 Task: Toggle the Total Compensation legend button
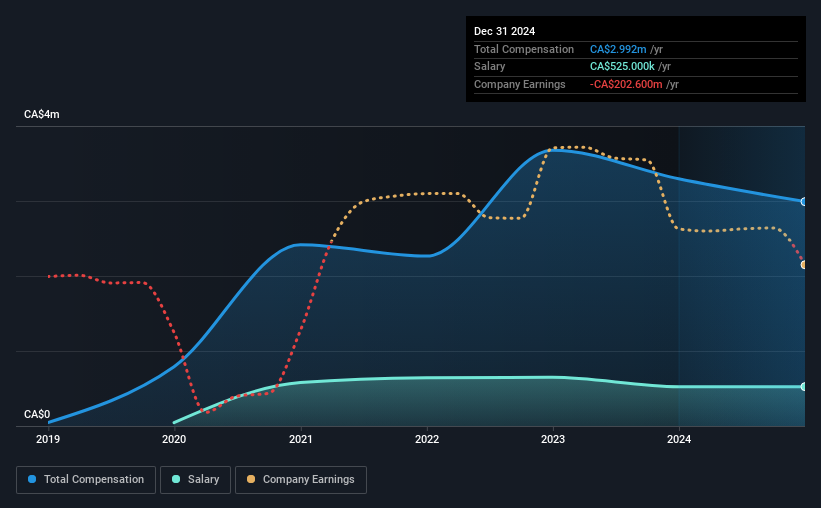point(86,480)
